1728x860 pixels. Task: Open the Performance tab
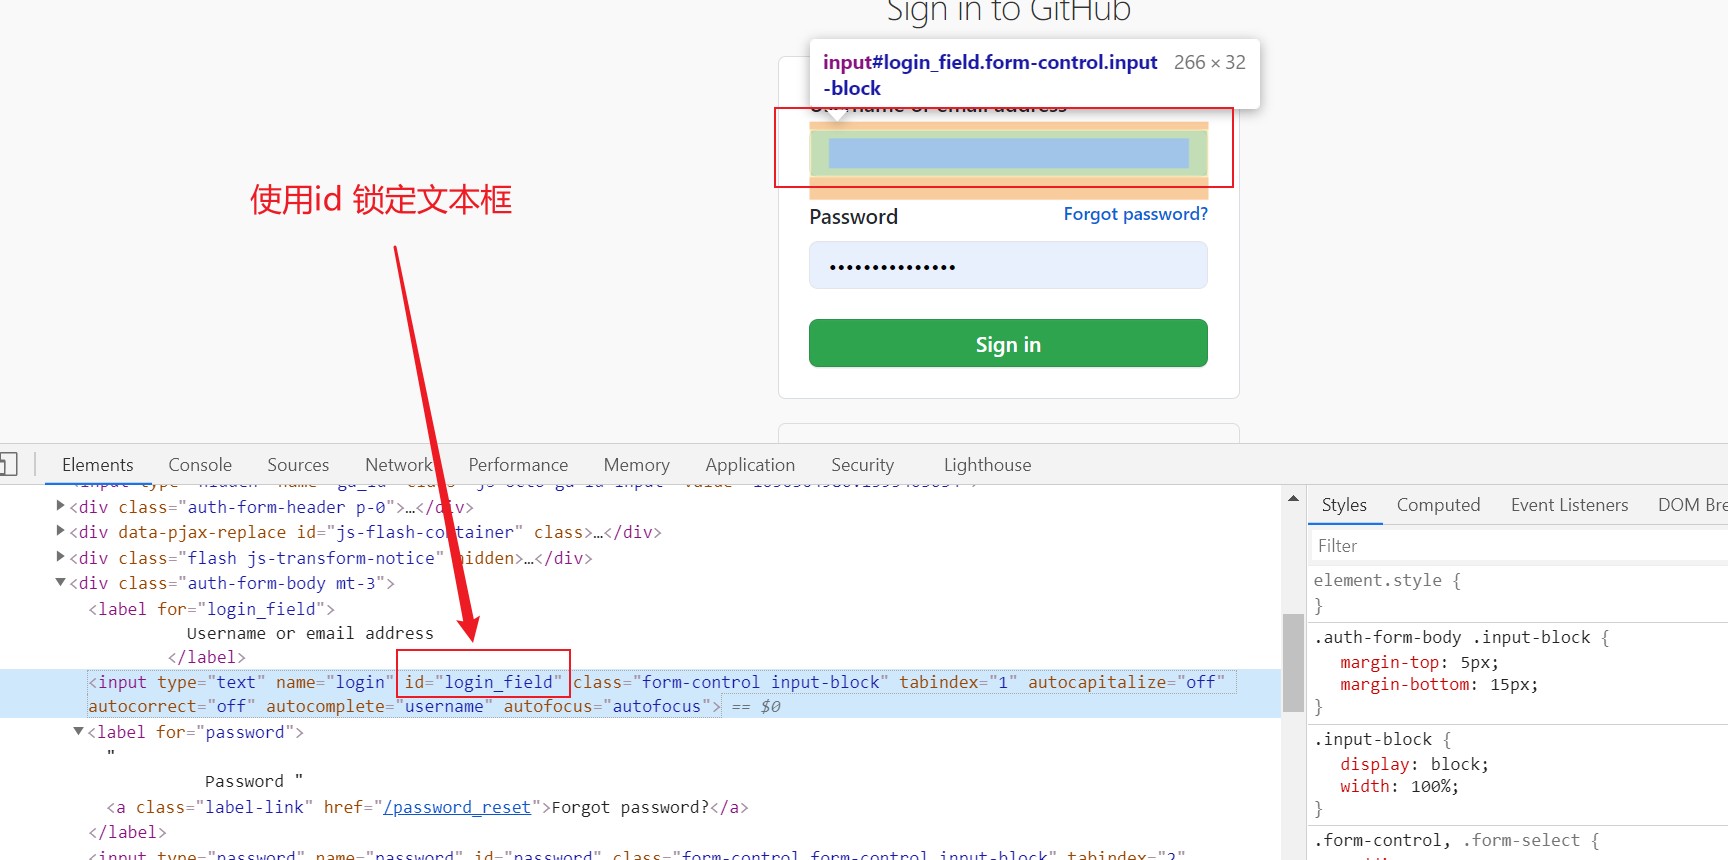518,465
